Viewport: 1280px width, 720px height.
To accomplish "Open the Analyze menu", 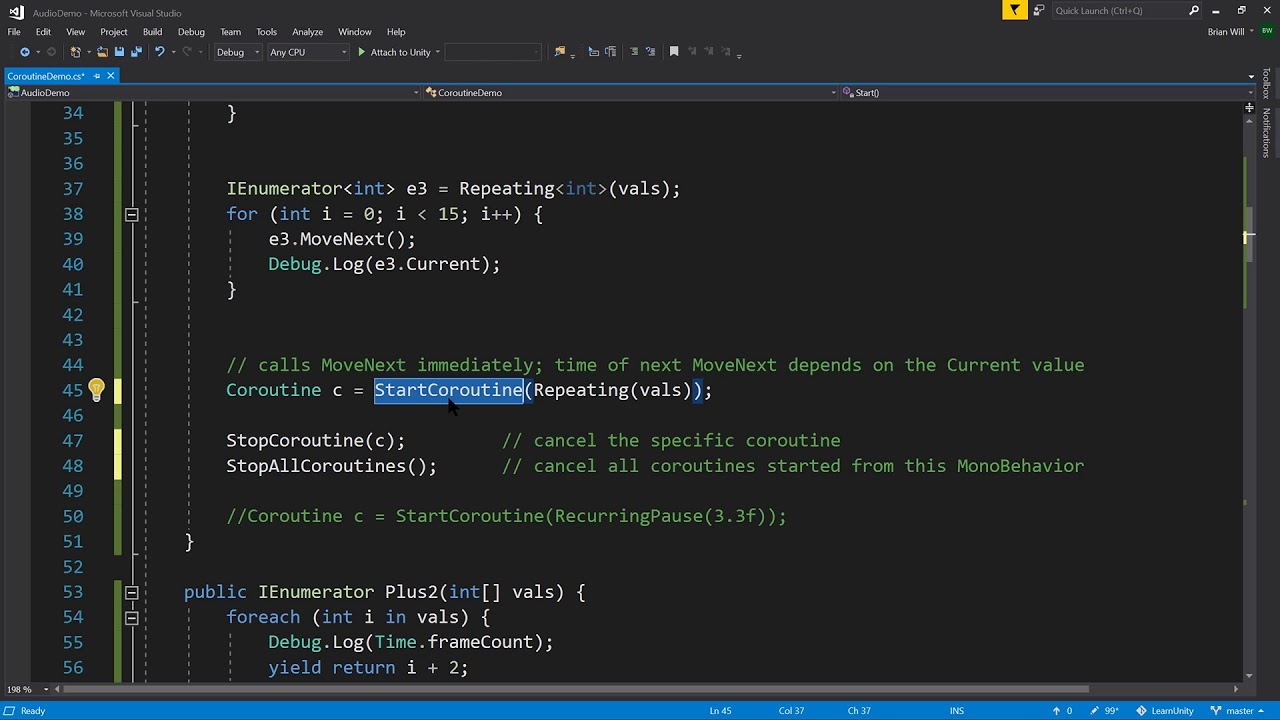I will [x=308, y=32].
